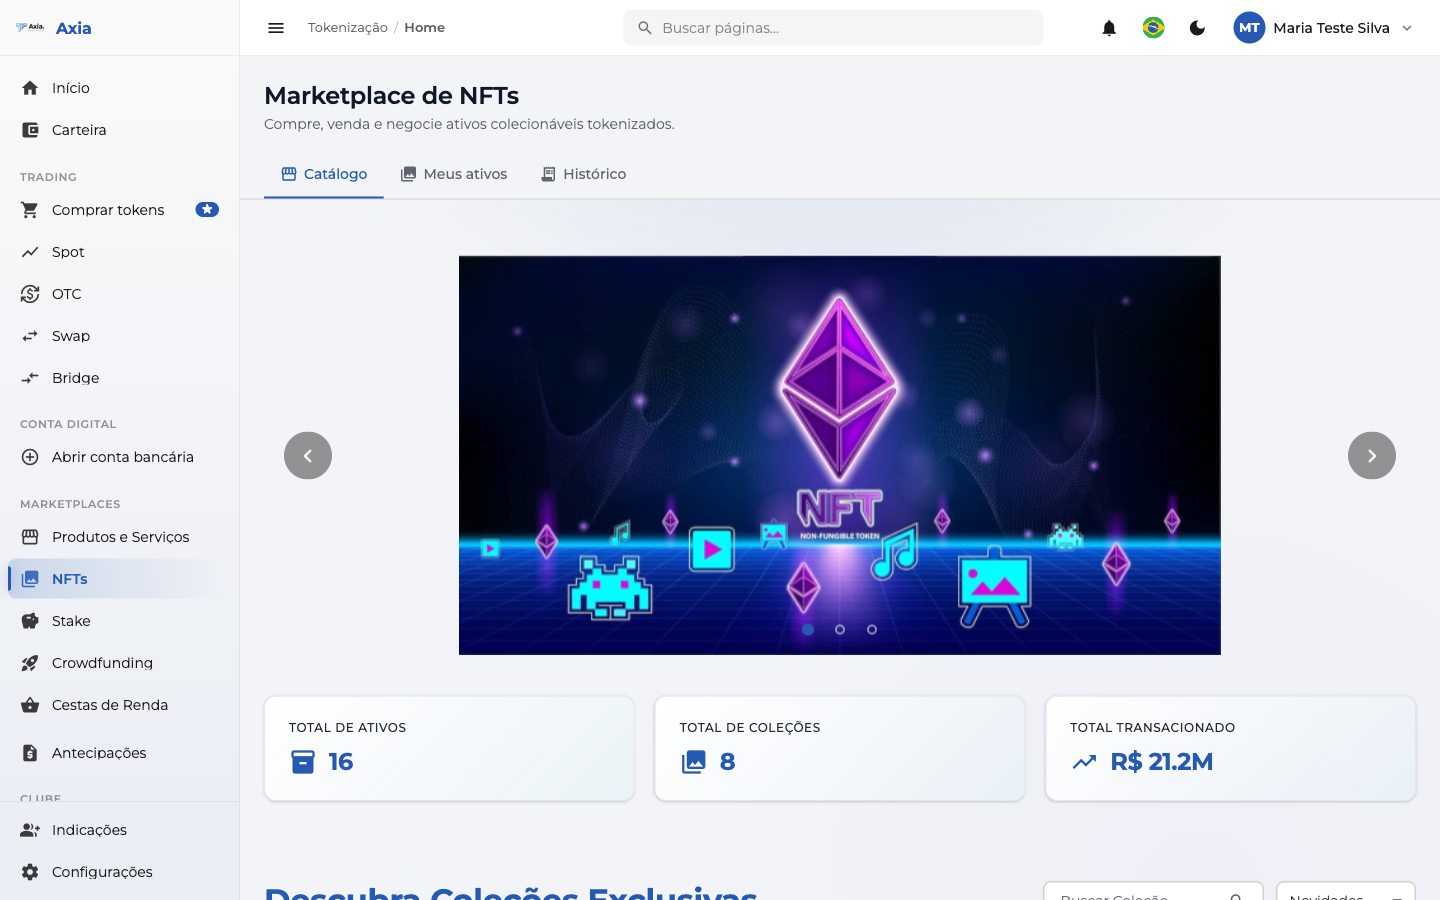1440x900 pixels.
Task: Select the third carousel slide dot
Action: tap(872, 629)
